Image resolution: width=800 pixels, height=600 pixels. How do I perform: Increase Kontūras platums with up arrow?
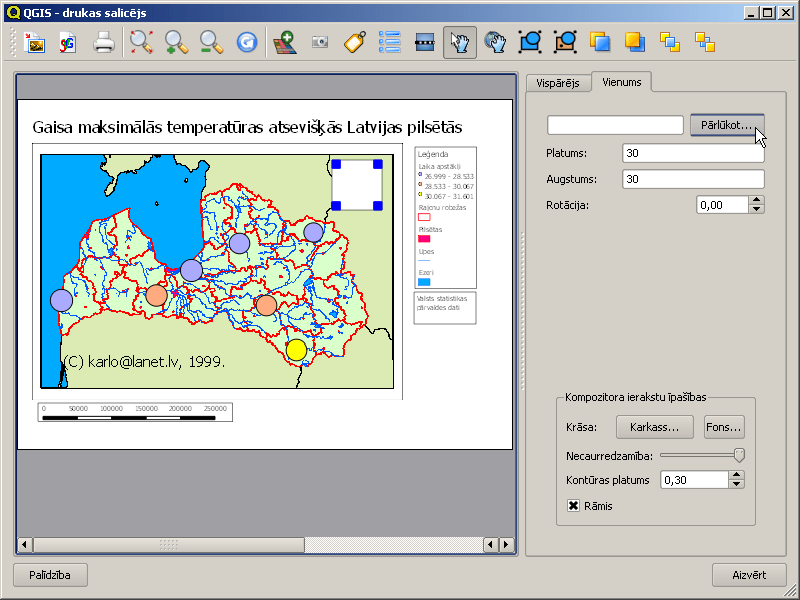736,475
